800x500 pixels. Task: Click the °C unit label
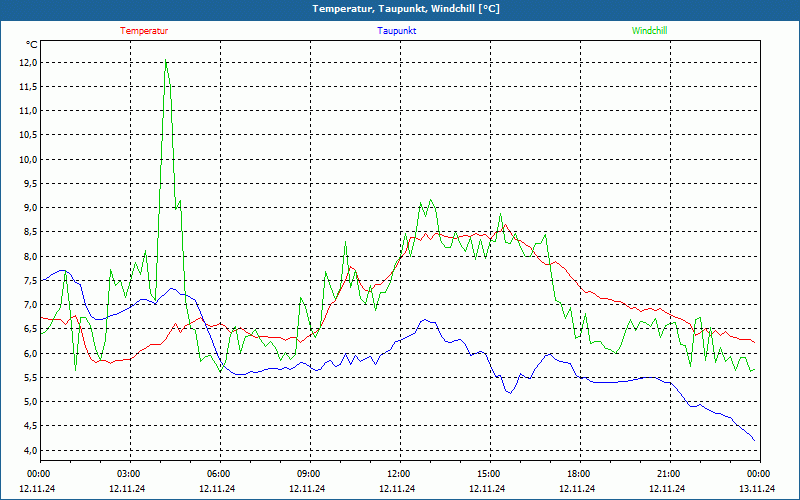[x=32, y=45]
